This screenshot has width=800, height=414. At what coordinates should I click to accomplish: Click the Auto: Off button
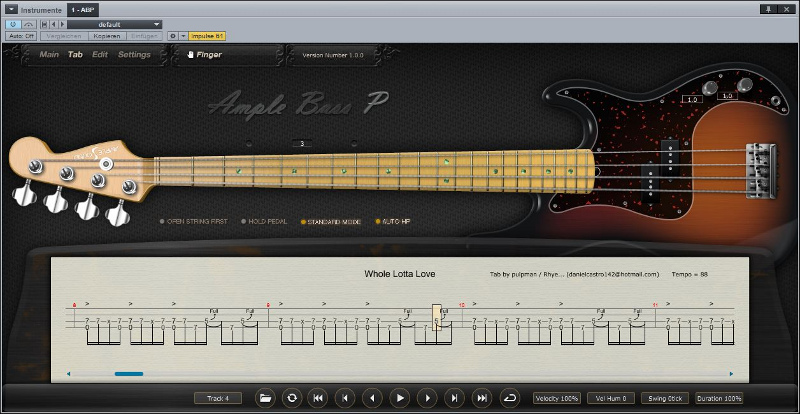click(21, 36)
